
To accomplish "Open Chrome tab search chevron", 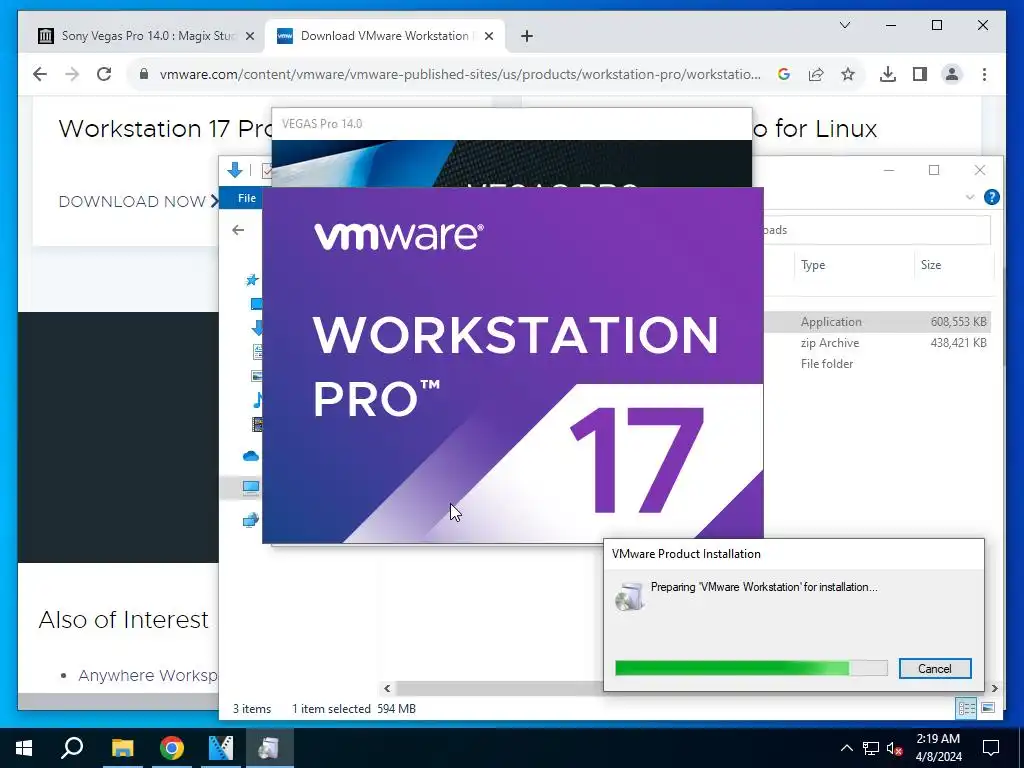I will click(x=844, y=25).
